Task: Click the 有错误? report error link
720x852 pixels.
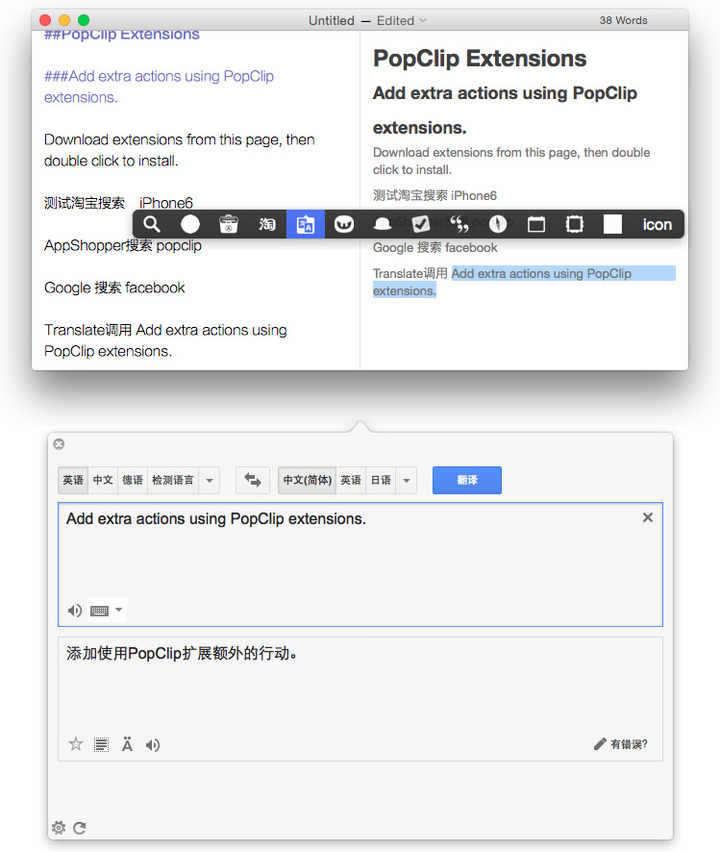Action: click(620, 744)
